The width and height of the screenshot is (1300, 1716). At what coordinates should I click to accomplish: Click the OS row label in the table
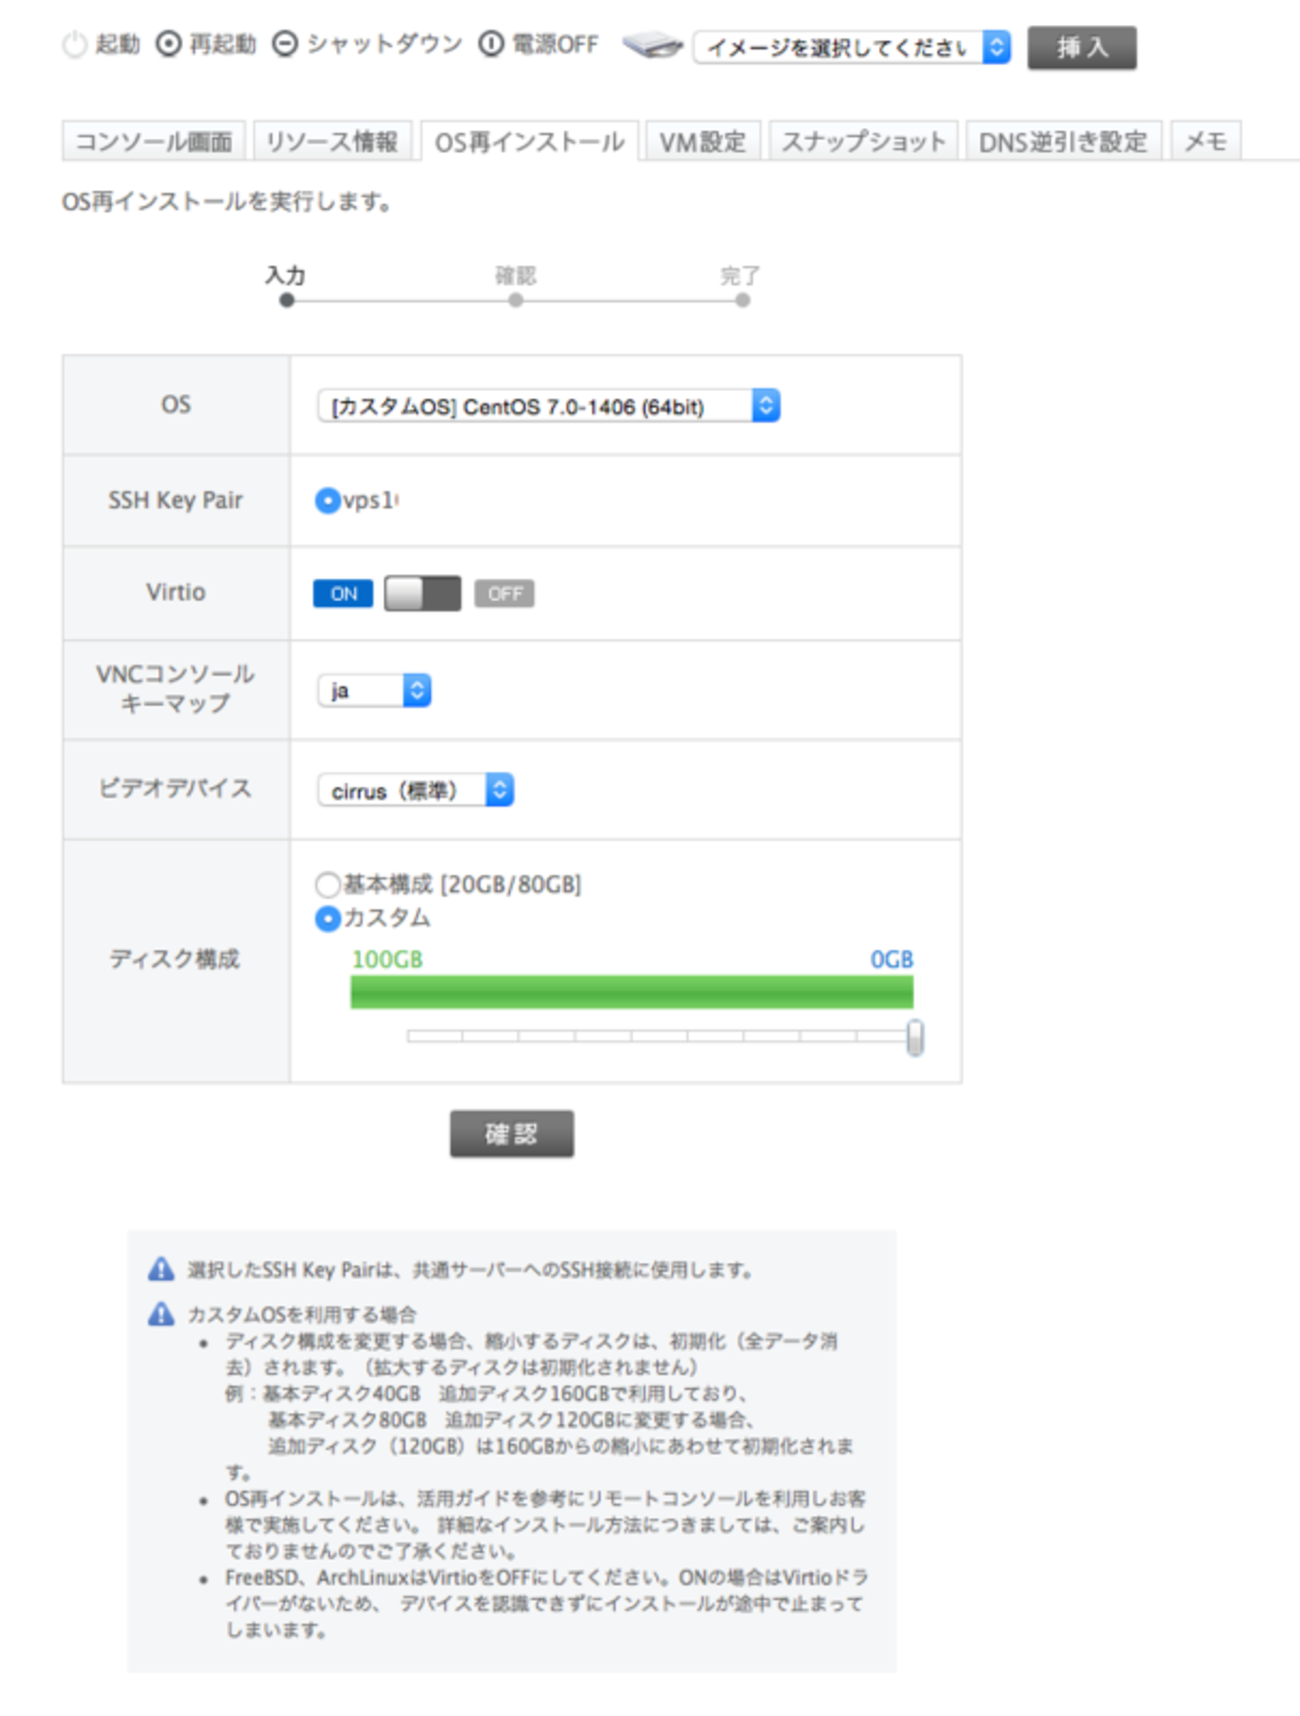(176, 404)
